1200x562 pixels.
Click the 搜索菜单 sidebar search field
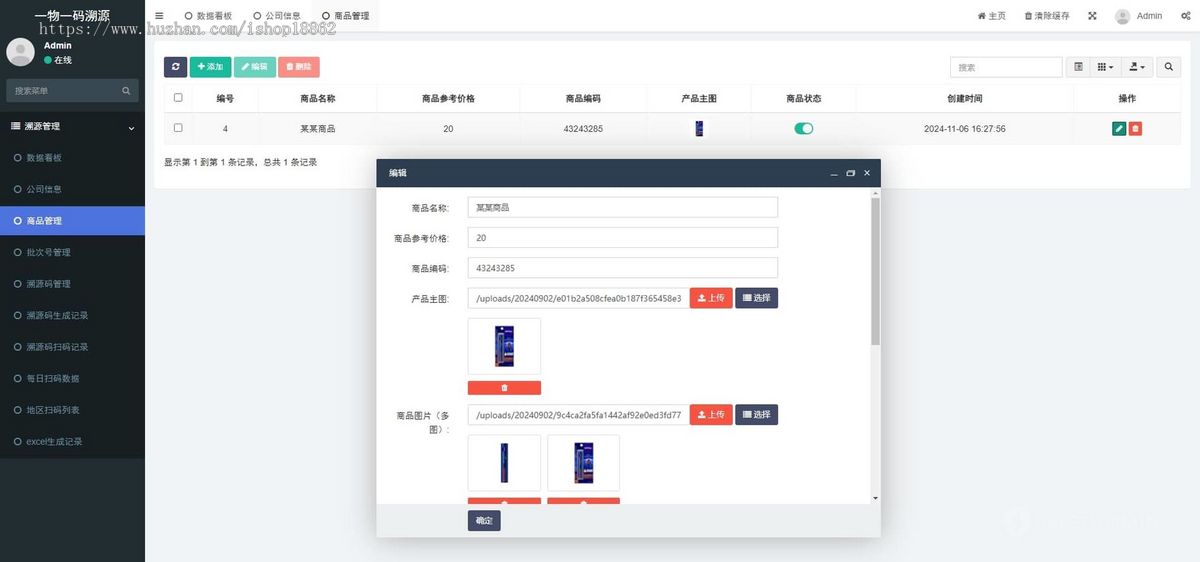click(72, 91)
